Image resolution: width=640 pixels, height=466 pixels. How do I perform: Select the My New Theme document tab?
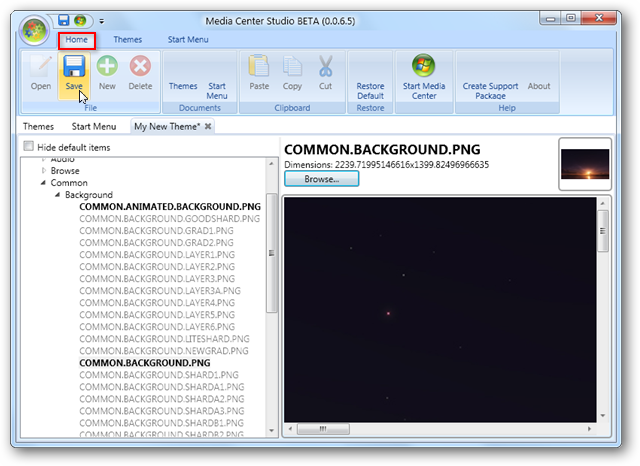(167, 126)
